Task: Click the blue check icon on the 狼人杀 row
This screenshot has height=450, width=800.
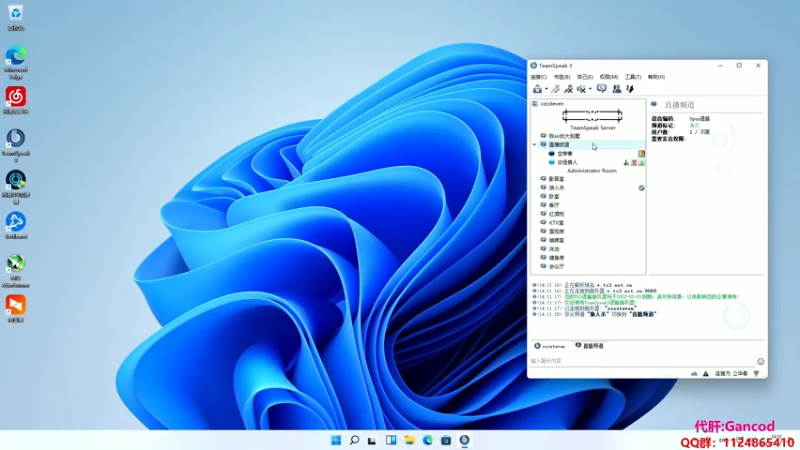Action: point(641,188)
